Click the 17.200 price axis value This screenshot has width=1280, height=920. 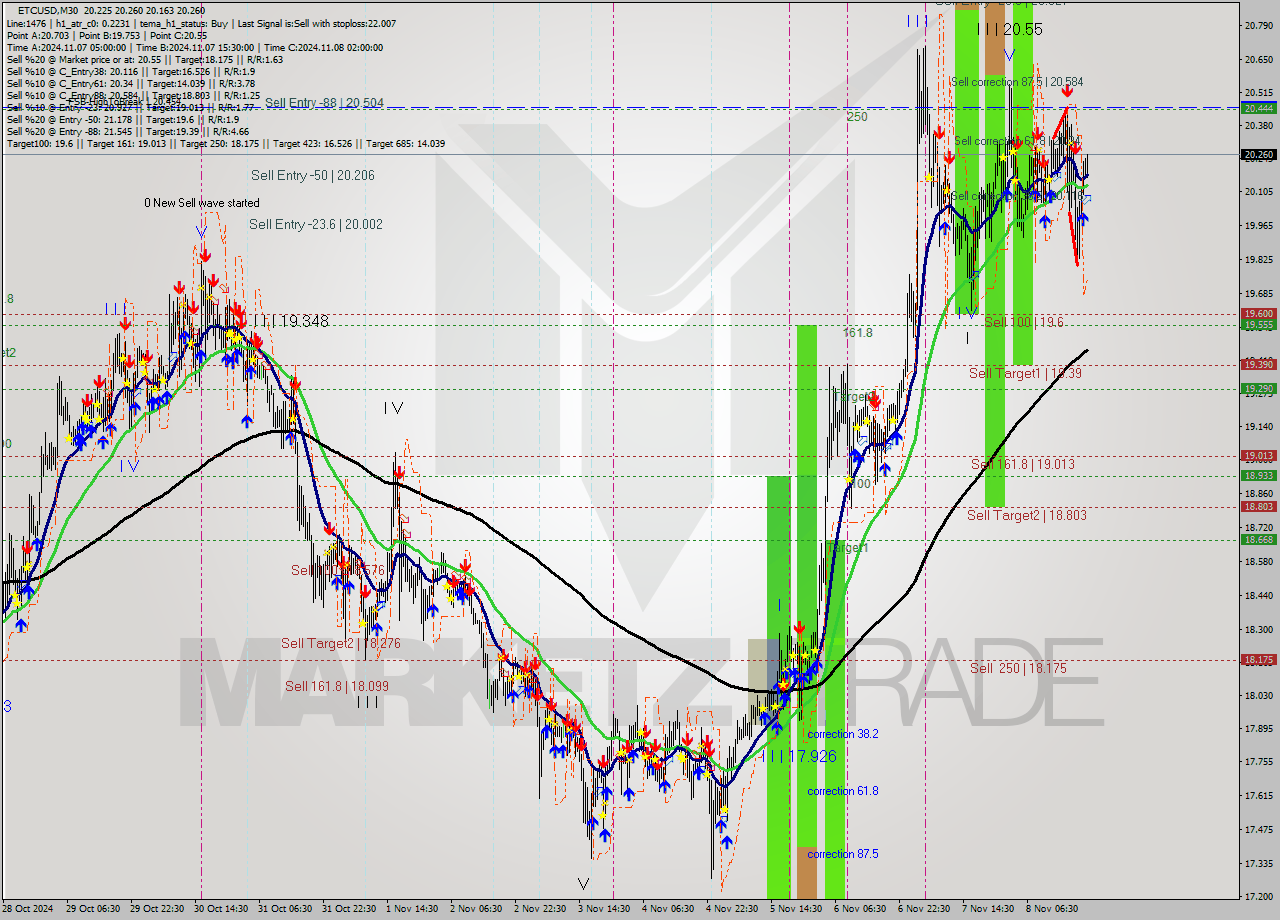pos(1258,896)
